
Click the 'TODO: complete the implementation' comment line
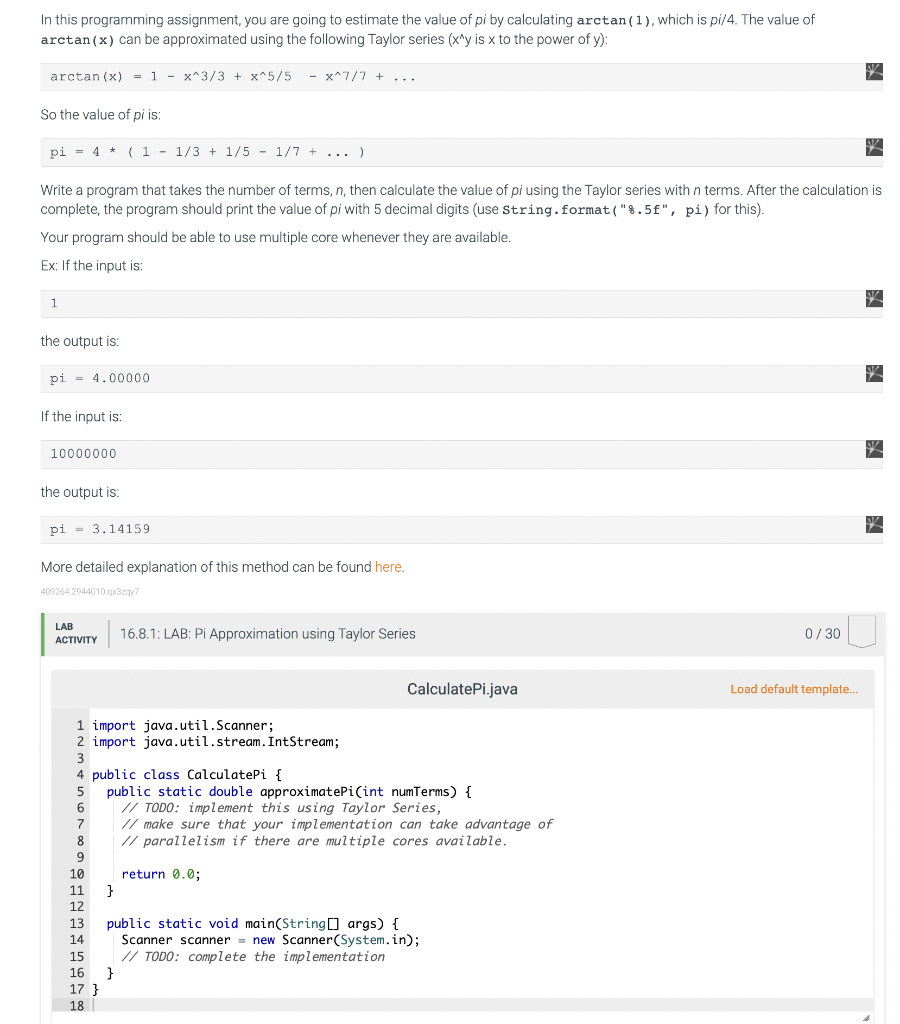tap(253, 956)
